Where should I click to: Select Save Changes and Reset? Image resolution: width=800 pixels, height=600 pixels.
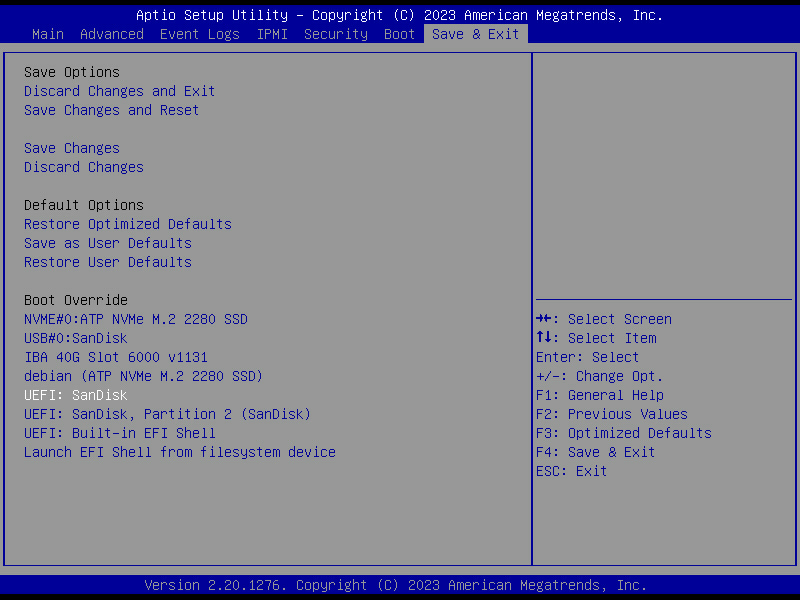[x=111, y=110]
